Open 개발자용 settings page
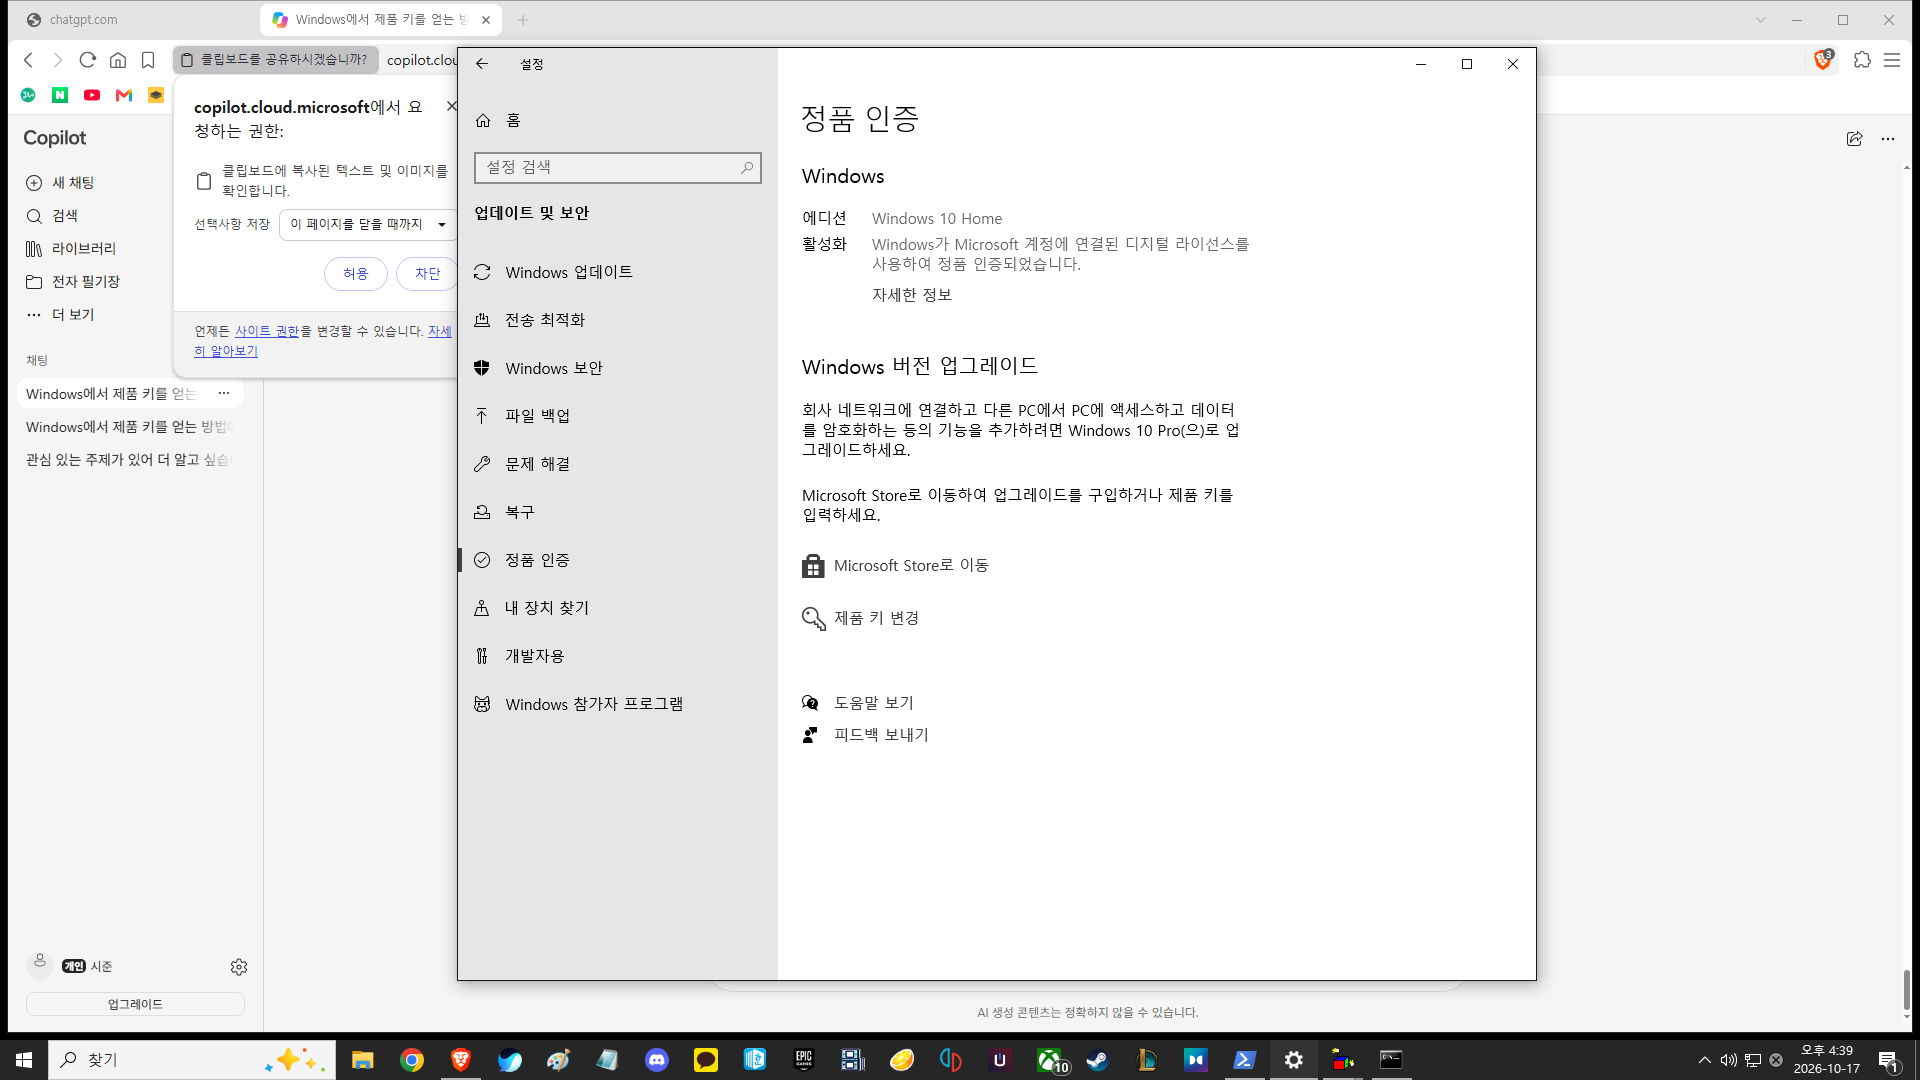 click(x=617, y=656)
